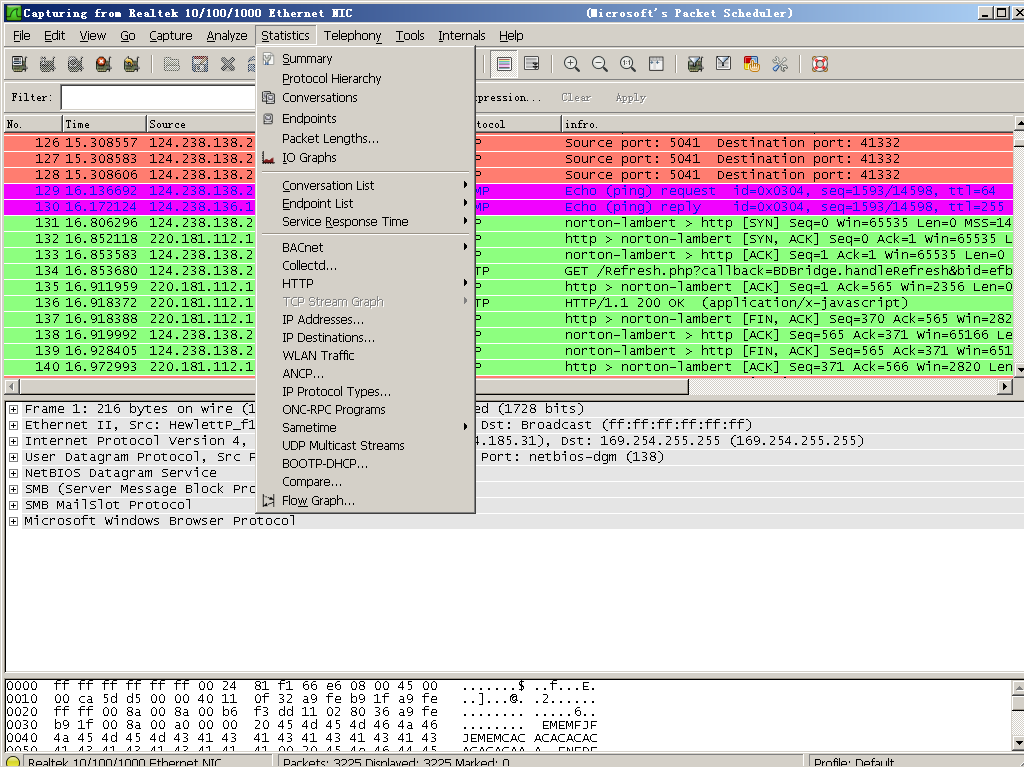Click hex pane scrollbar up arrow
1024x768 pixels.
(x=1019, y=688)
